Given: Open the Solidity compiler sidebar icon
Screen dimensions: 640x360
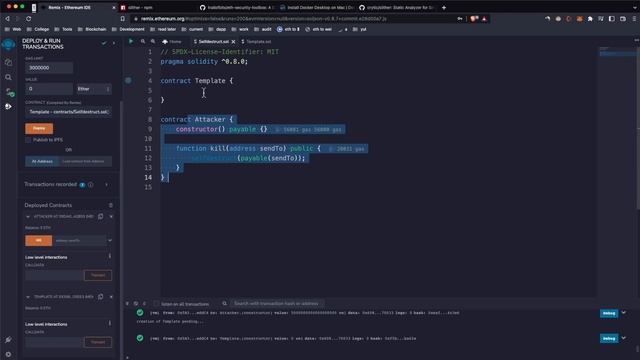Looking at the screenshot, I should [x=9, y=92].
